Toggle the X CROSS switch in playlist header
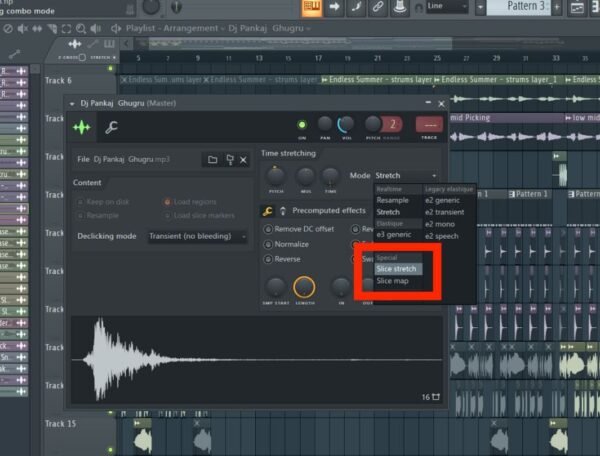This screenshot has height=456, width=600. (82, 57)
